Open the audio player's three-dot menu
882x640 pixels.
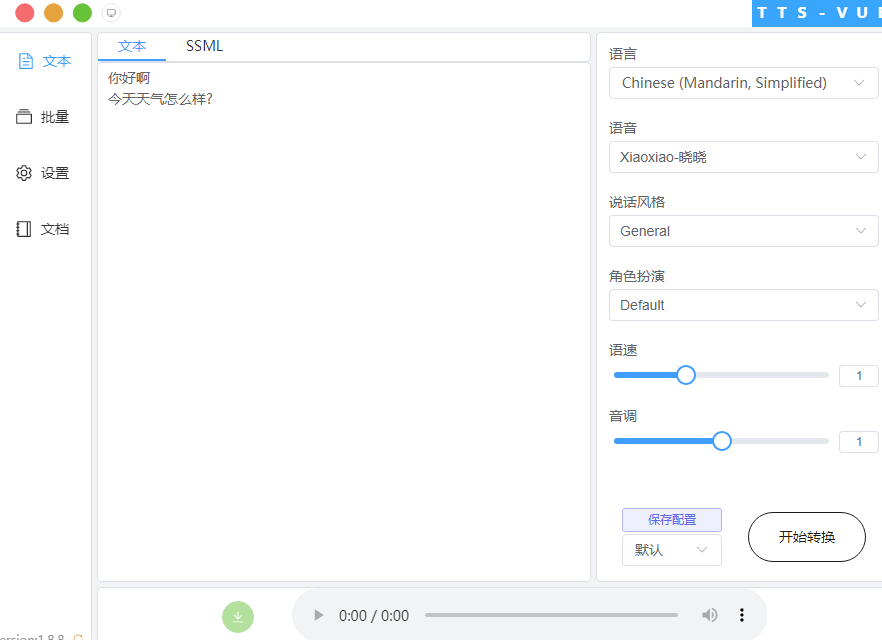742,615
